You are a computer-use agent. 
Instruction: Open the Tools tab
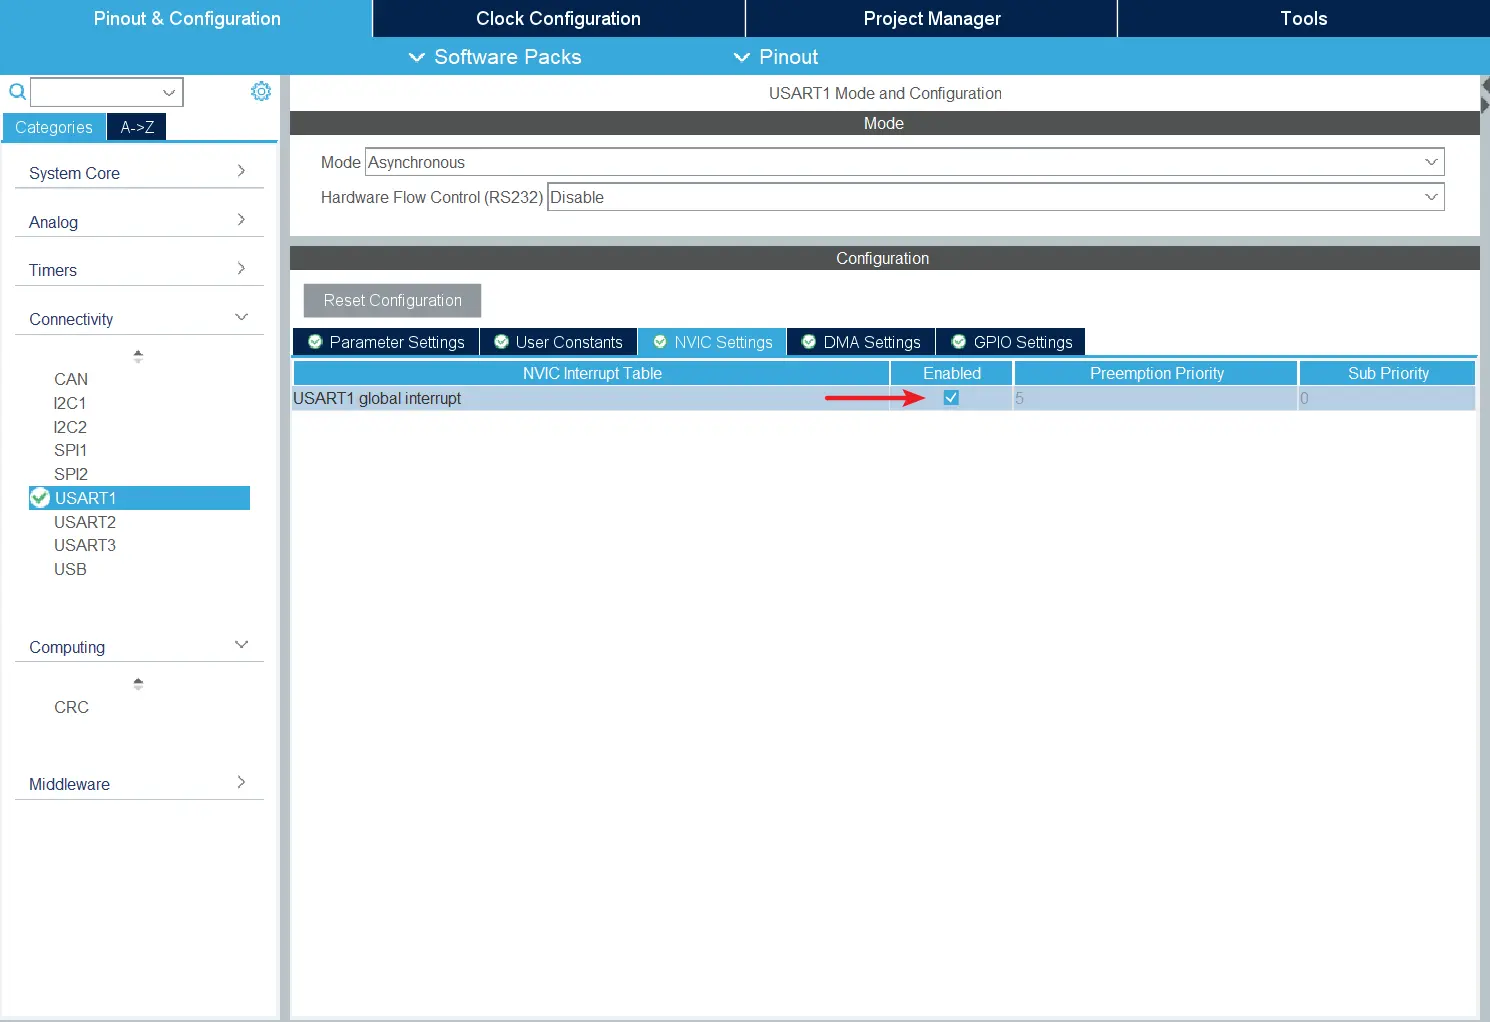pyautogui.click(x=1303, y=18)
